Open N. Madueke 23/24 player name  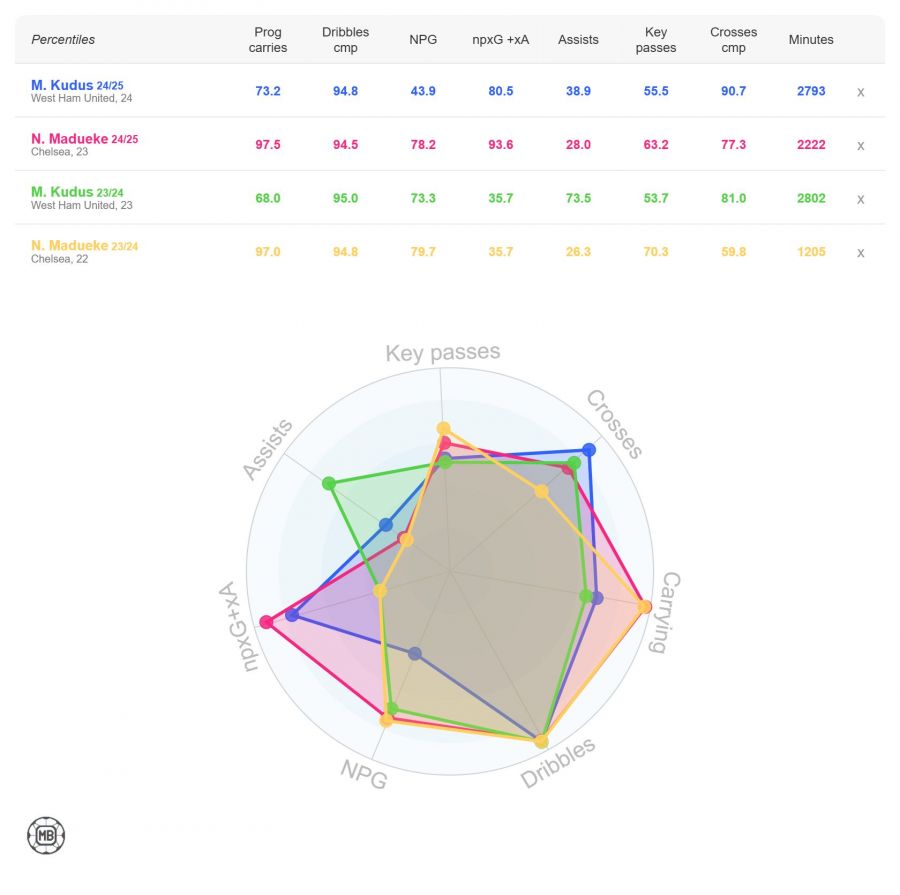click(x=69, y=246)
